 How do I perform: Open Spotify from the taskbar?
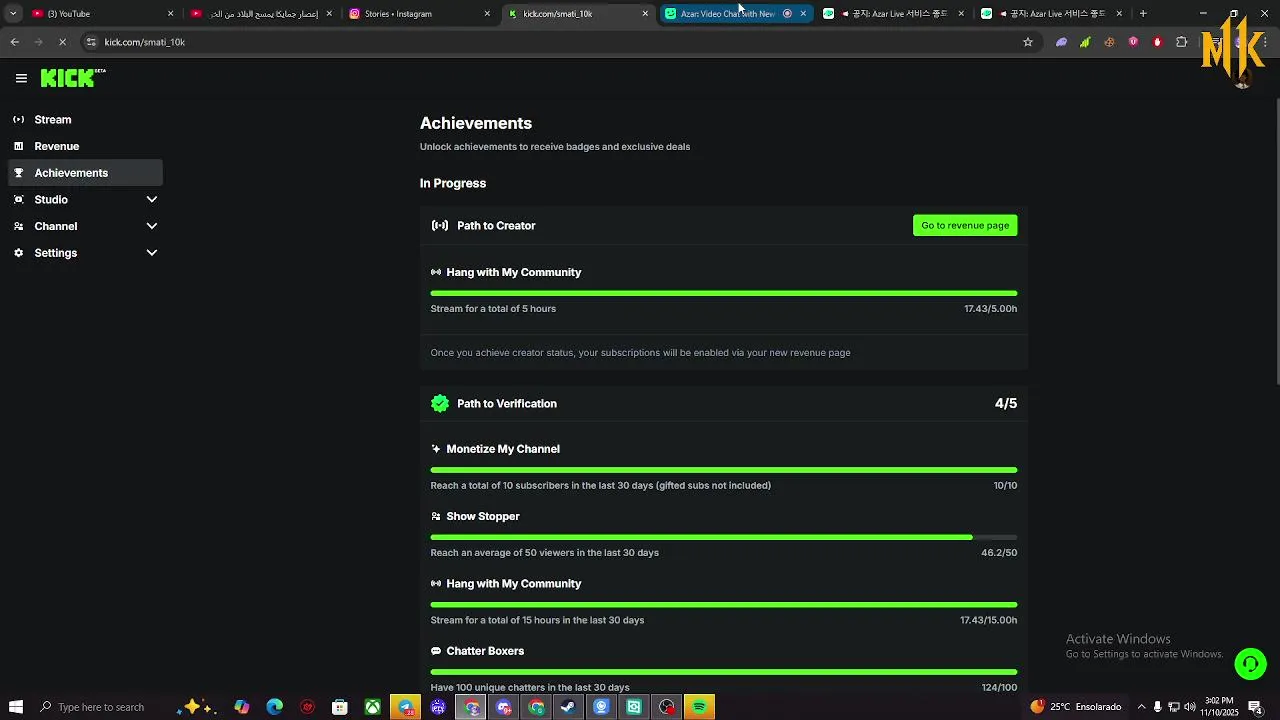(x=699, y=707)
